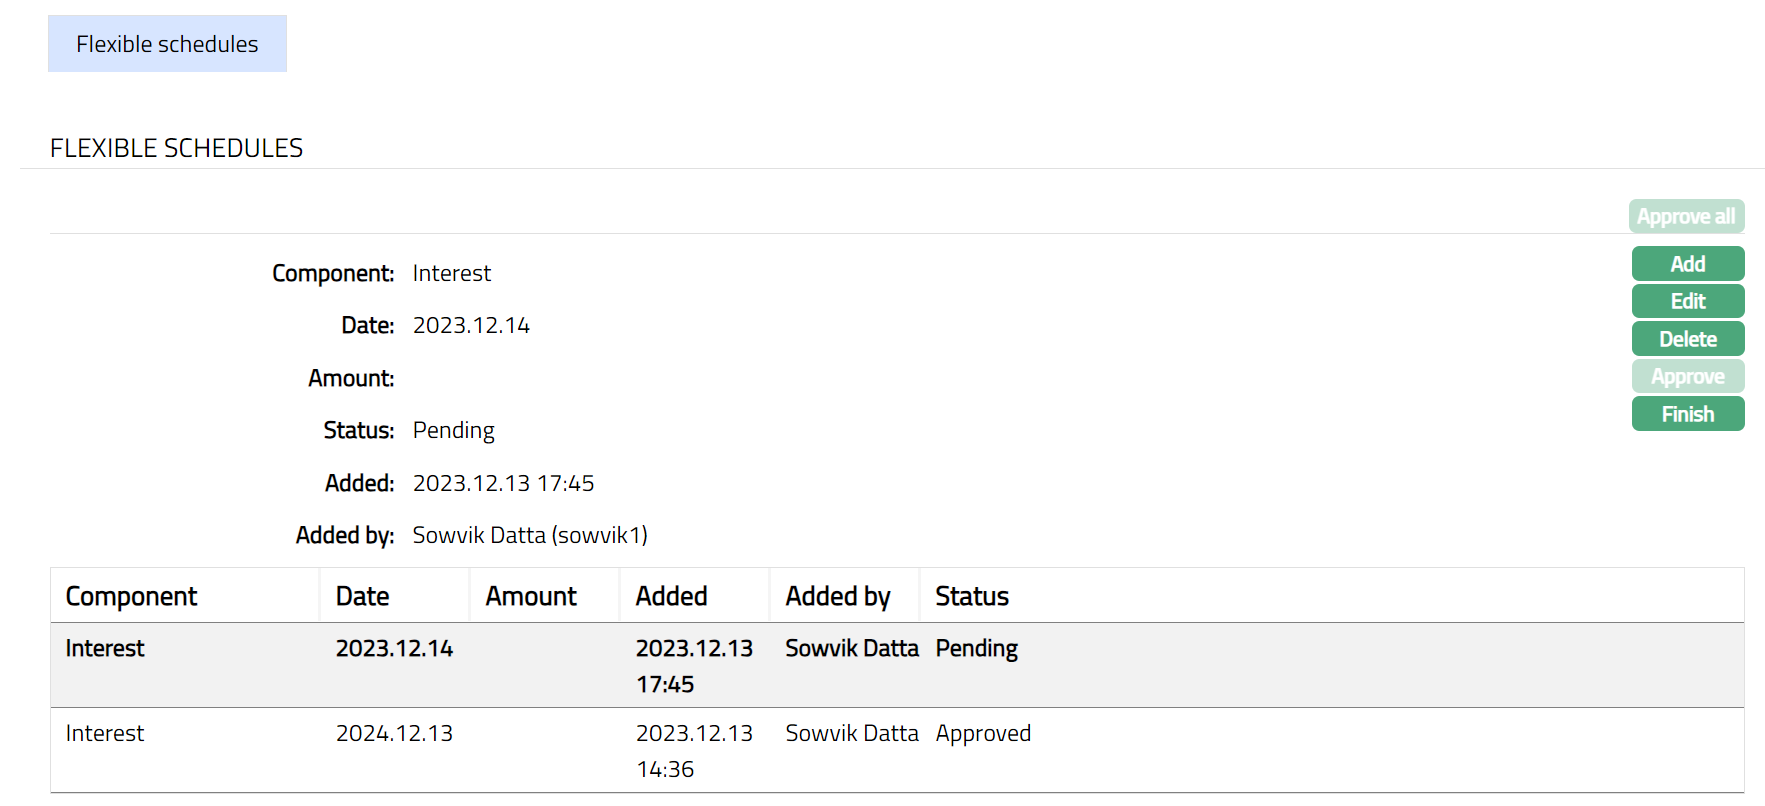The height and width of the screenshot is (806, 1765).
Task: Click the Pending status cell in table
Action: point(976,649)
